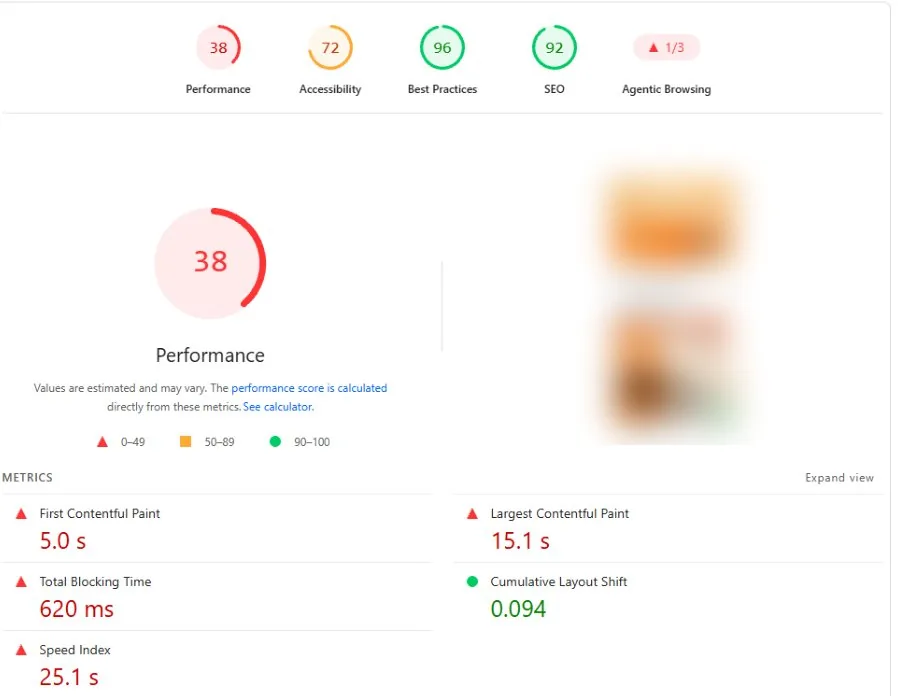
Task: Click the red triangle beside First Contentful Paint
Action: pos(21,514)
